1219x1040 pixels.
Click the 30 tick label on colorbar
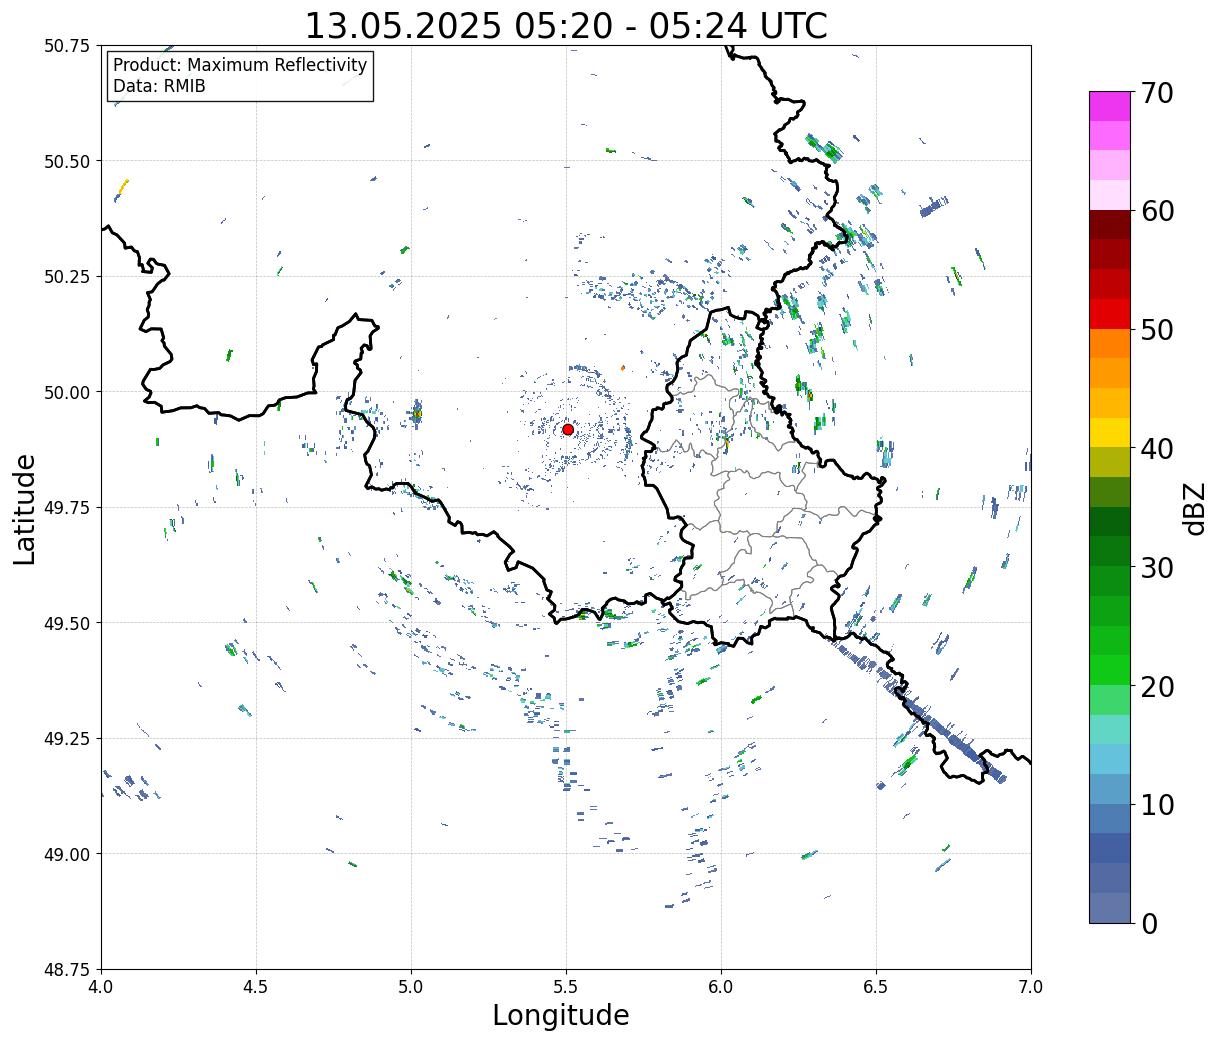(x=1157, y=567)
